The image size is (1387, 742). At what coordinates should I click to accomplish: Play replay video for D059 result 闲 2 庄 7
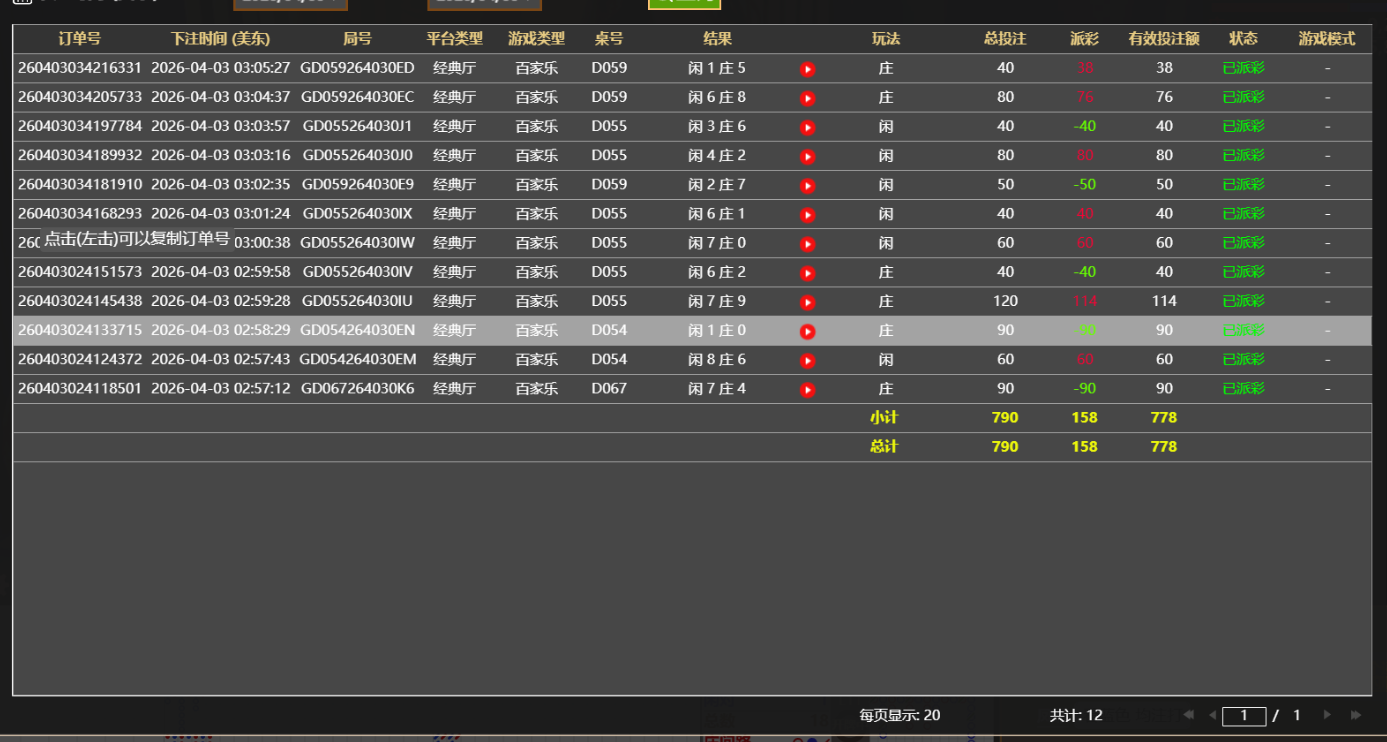point(807,185)
